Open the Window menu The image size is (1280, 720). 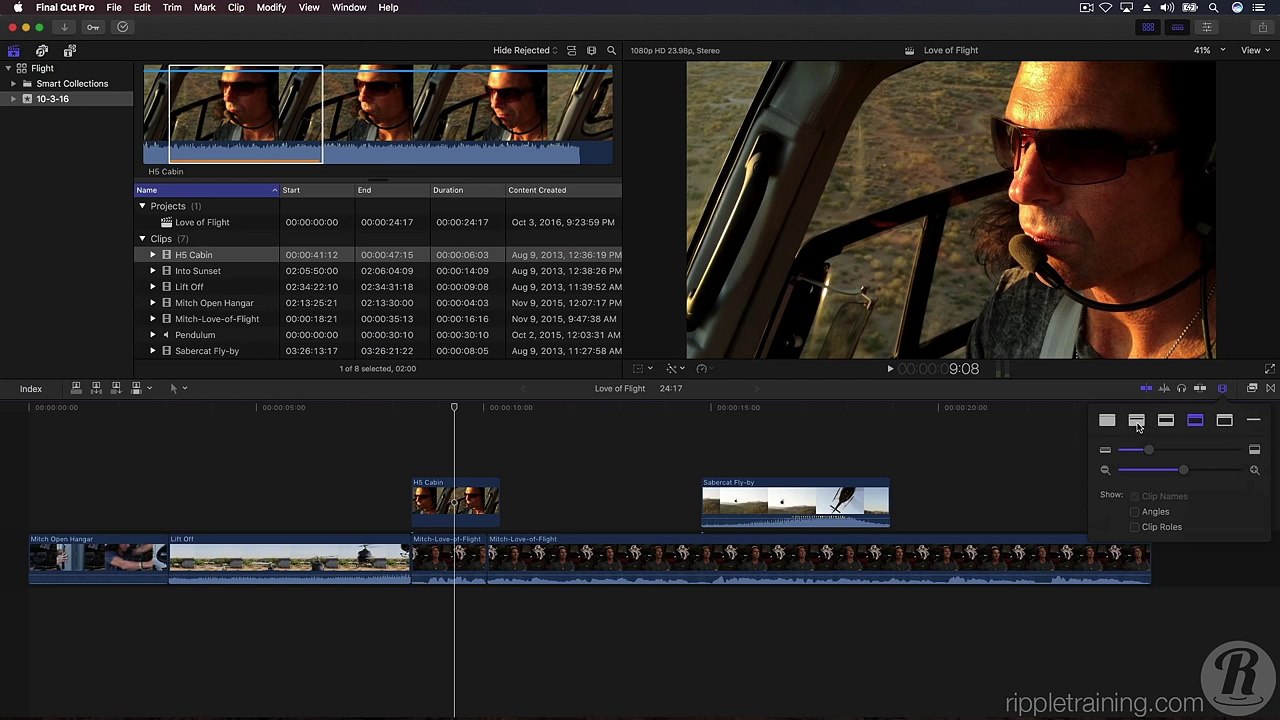pos(349,7)
